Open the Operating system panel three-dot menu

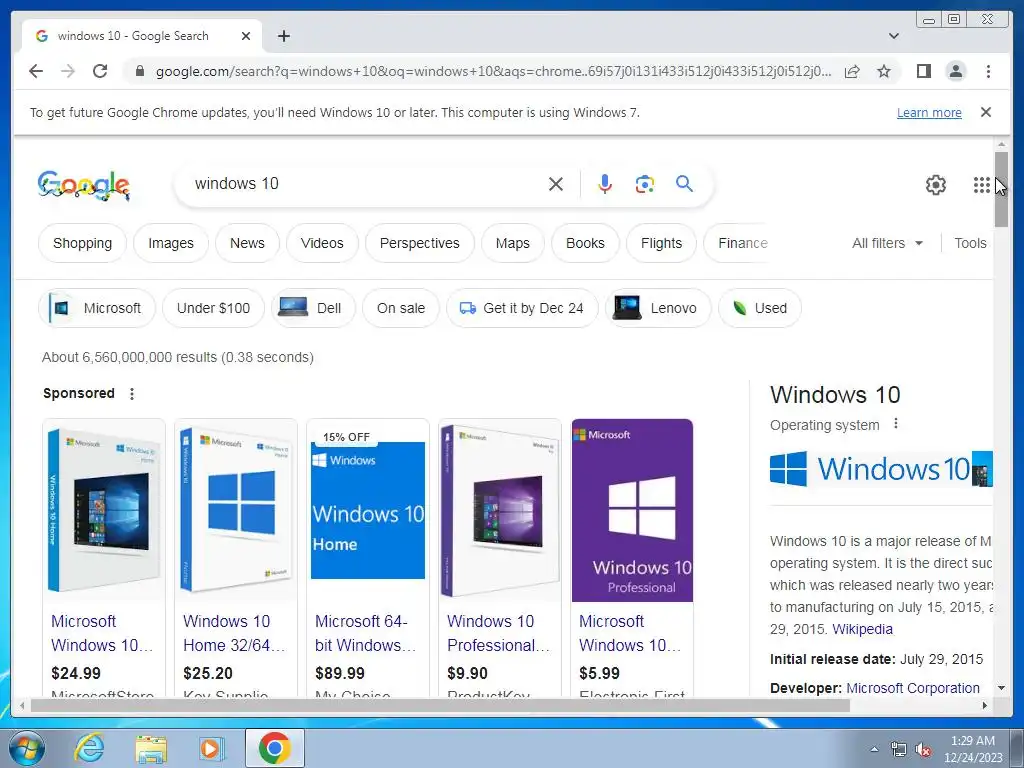(x=896, y=424)
